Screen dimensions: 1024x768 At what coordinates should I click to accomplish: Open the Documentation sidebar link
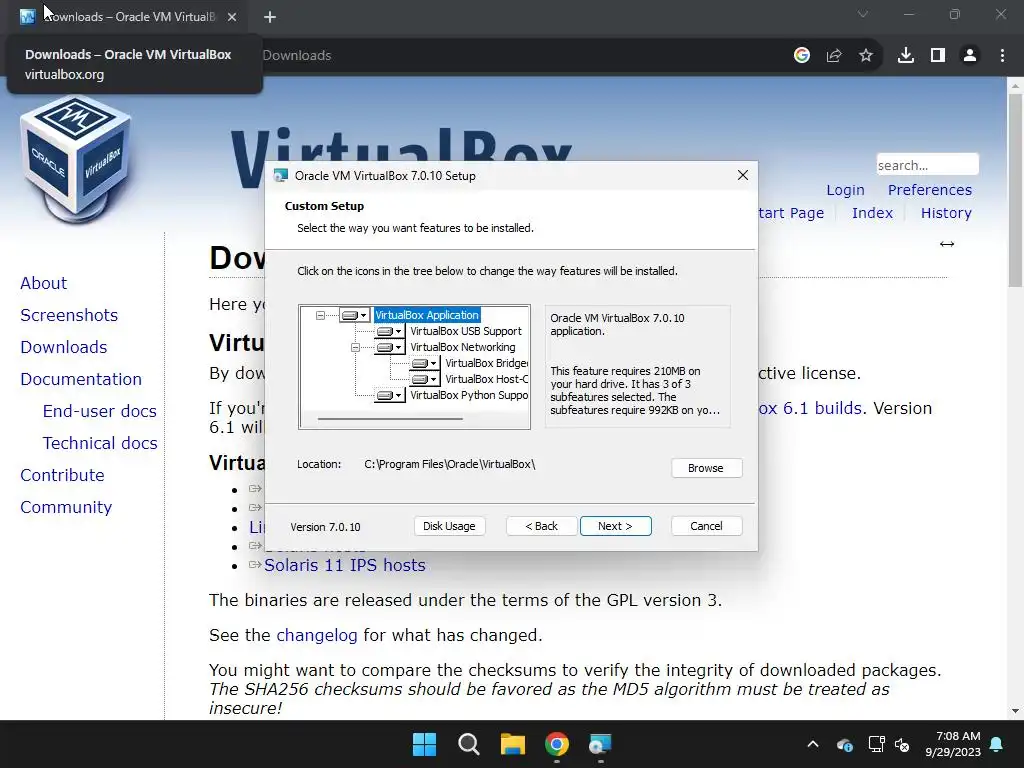[81, 379]
